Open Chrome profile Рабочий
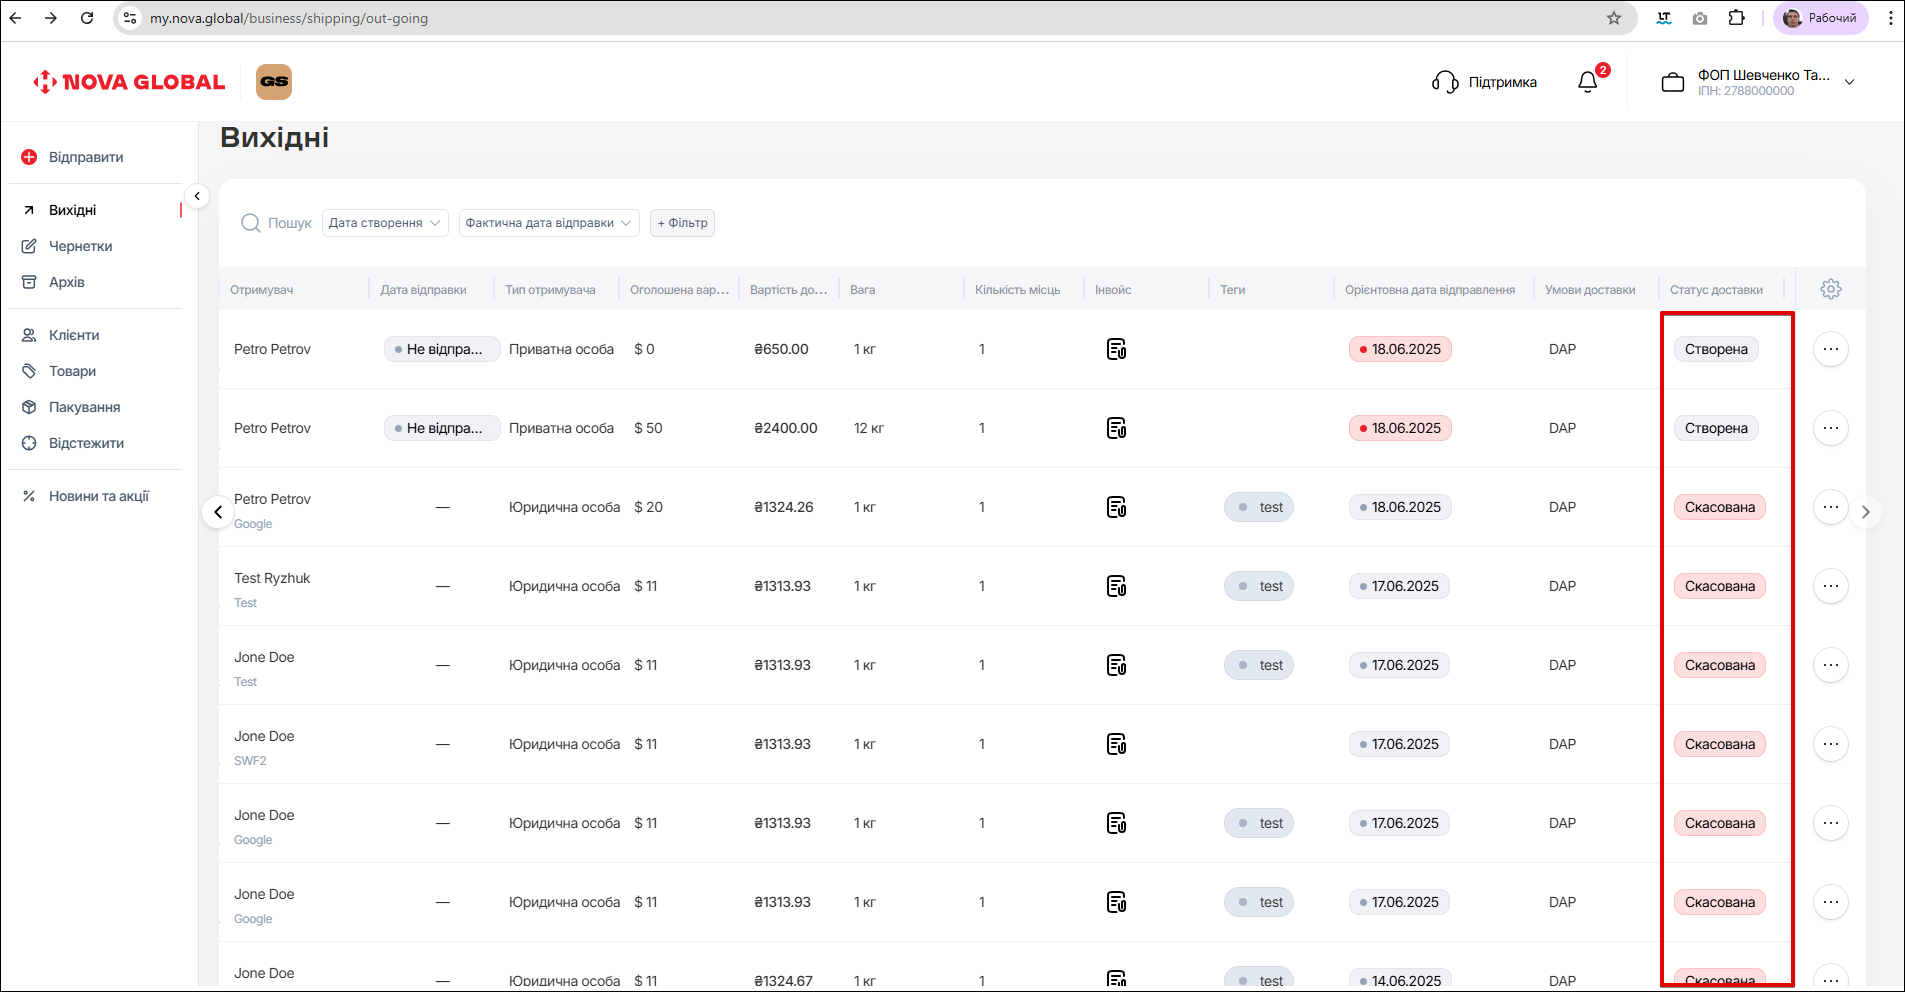The image size is (1905, 992). click(x=1820, y=18)
